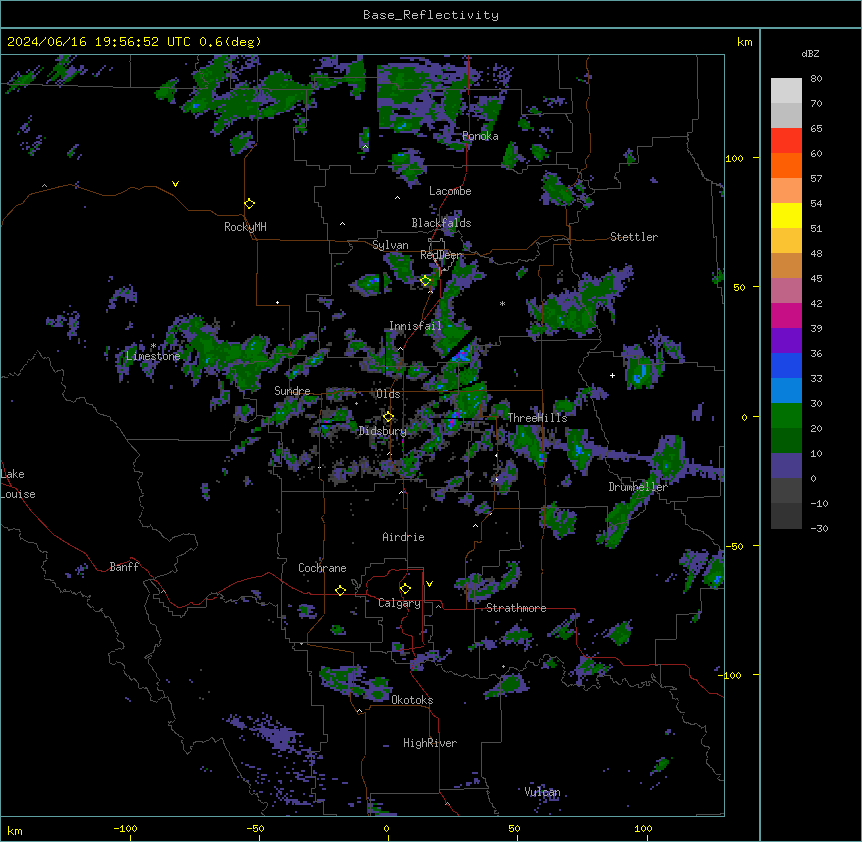Image resolution: width=862 pixels, height=842 pixels.
Task: Click the yellow marker south of RedDeer
Action: coord(426,281)
